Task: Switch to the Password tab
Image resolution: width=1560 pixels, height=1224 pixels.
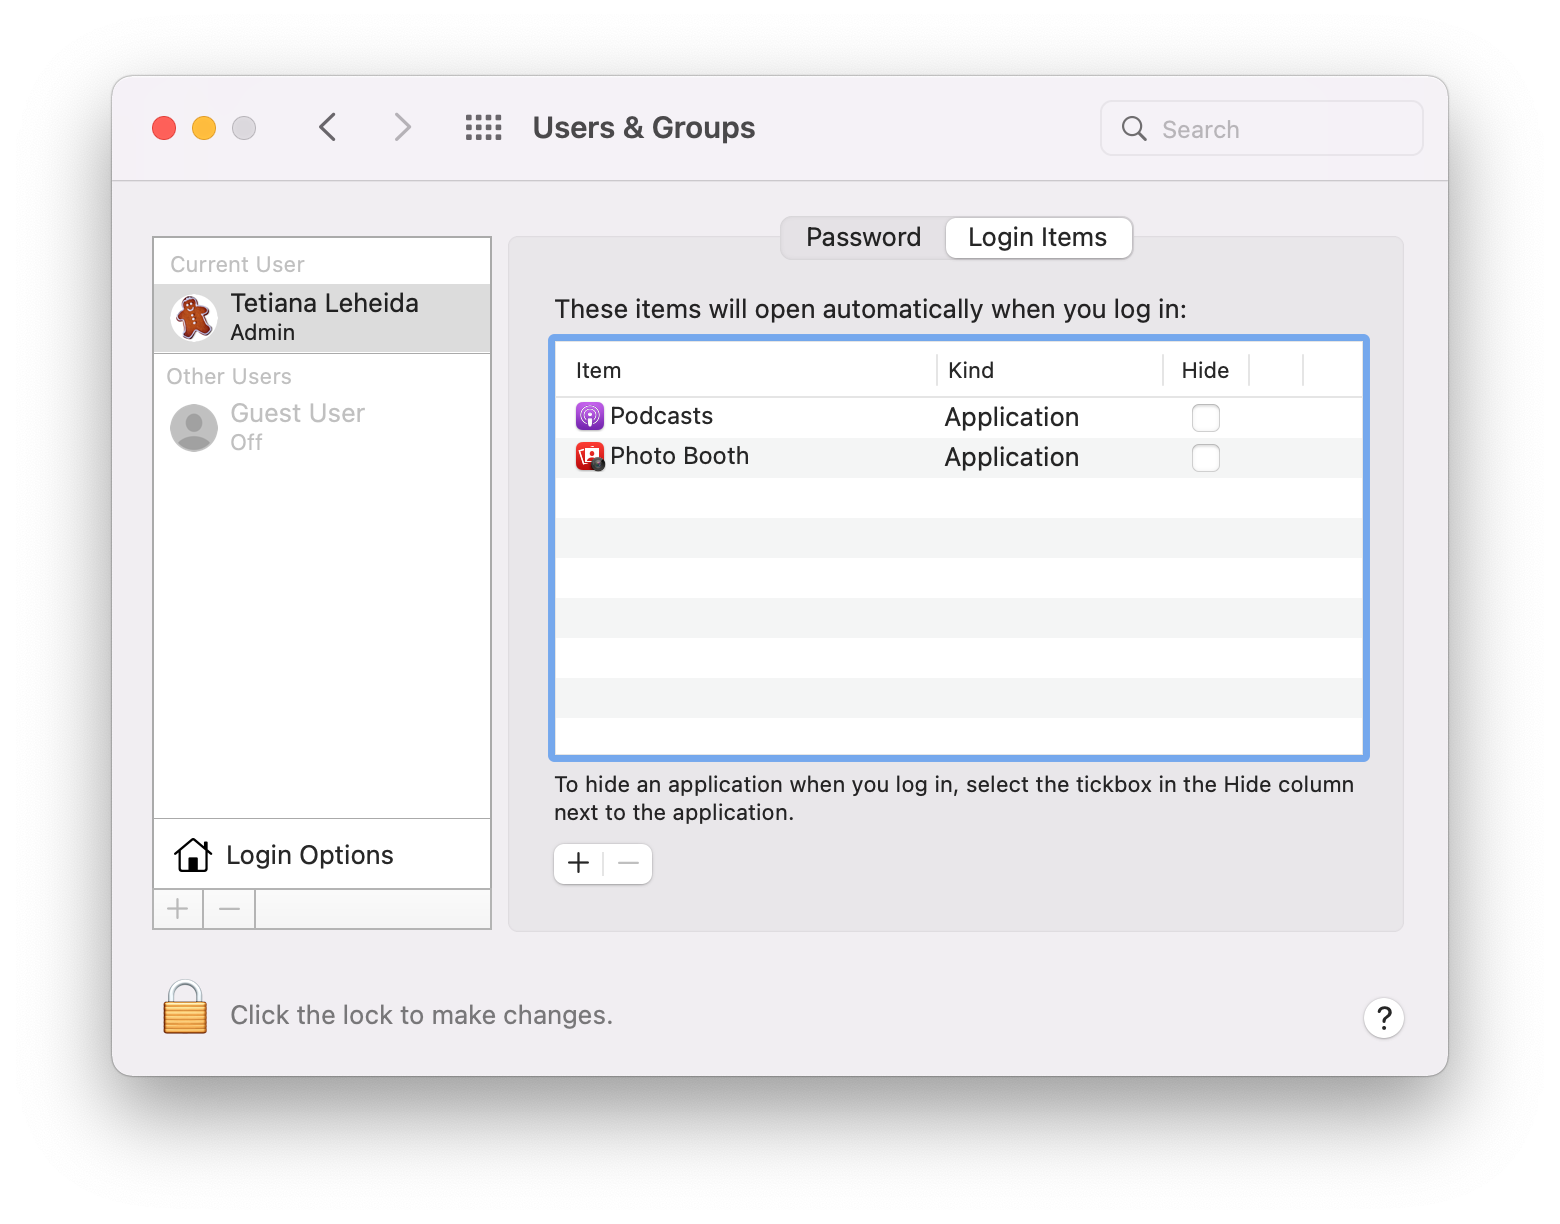Action: click(862, 237)
